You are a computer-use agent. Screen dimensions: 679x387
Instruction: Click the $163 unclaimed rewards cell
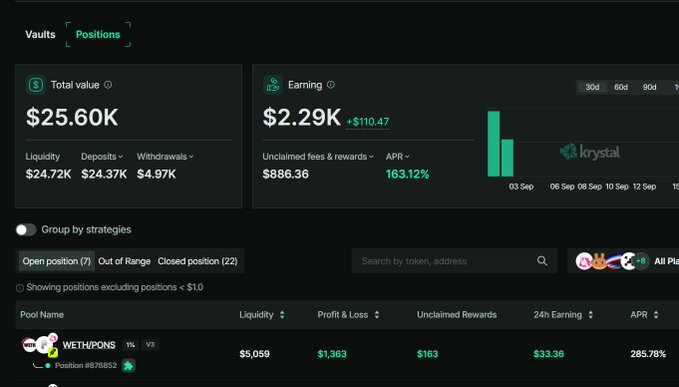click(x=427, y=354)
